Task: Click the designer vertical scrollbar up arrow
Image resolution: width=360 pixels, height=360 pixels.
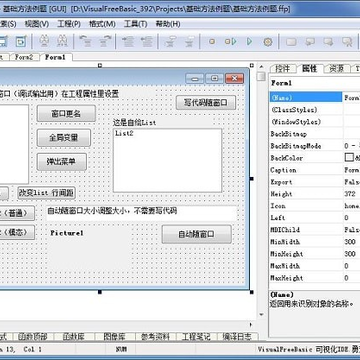Action: [262, 68]
